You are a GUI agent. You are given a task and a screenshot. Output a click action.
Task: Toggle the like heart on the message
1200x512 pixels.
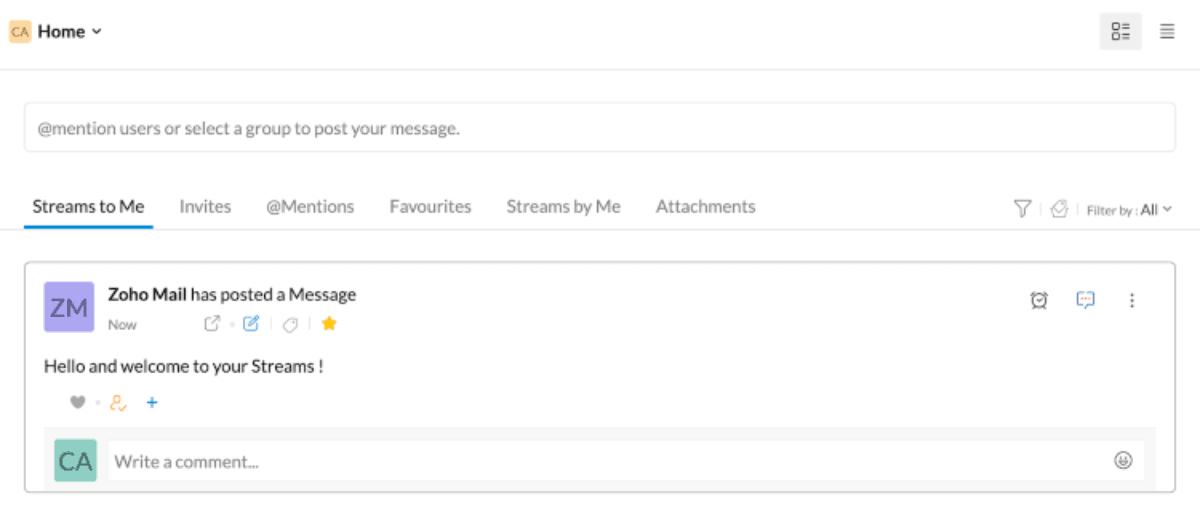pos(77,403)
